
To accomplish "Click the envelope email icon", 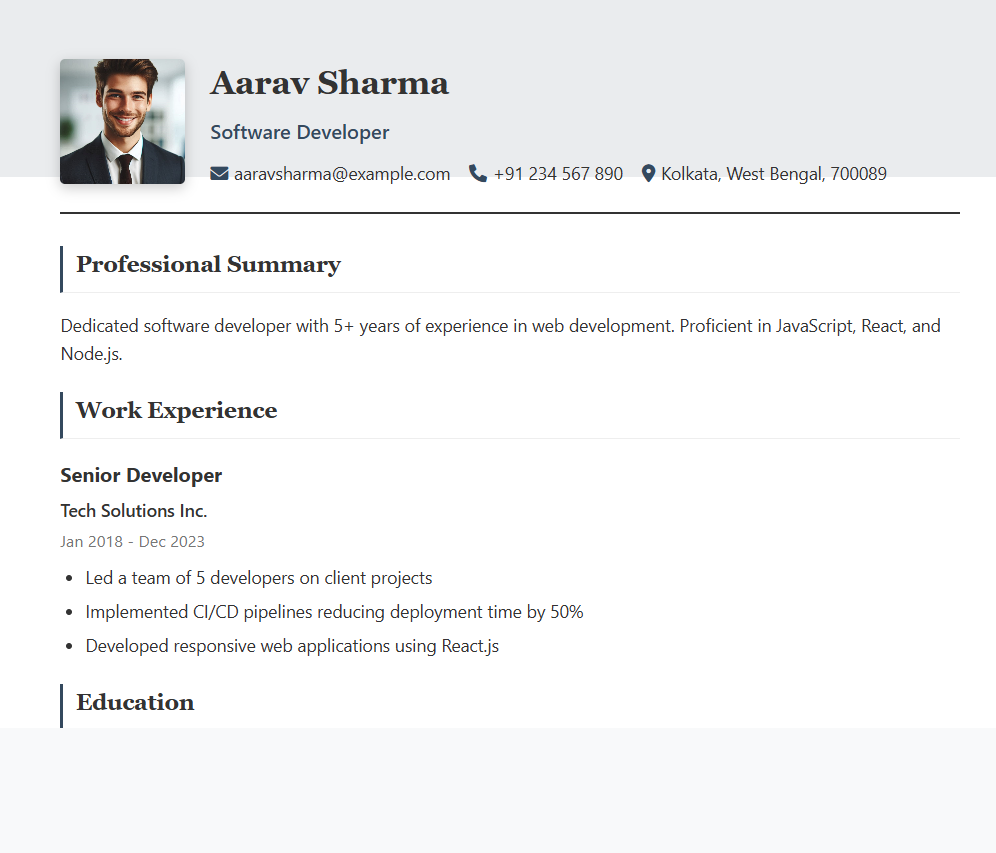I will (219, 174).
